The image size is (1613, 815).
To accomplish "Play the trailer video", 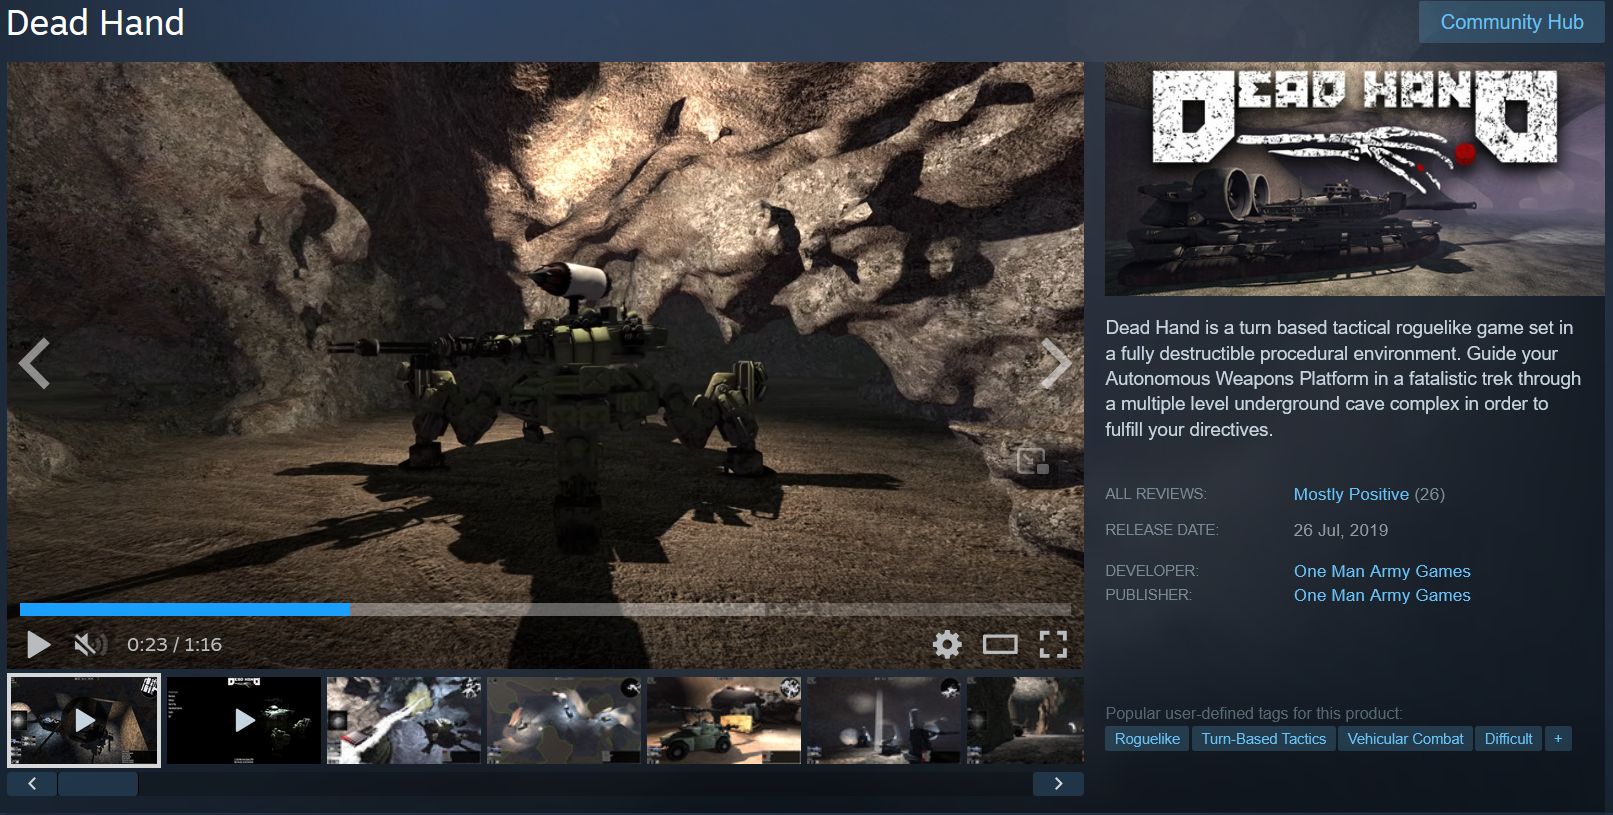I will 38,645.
